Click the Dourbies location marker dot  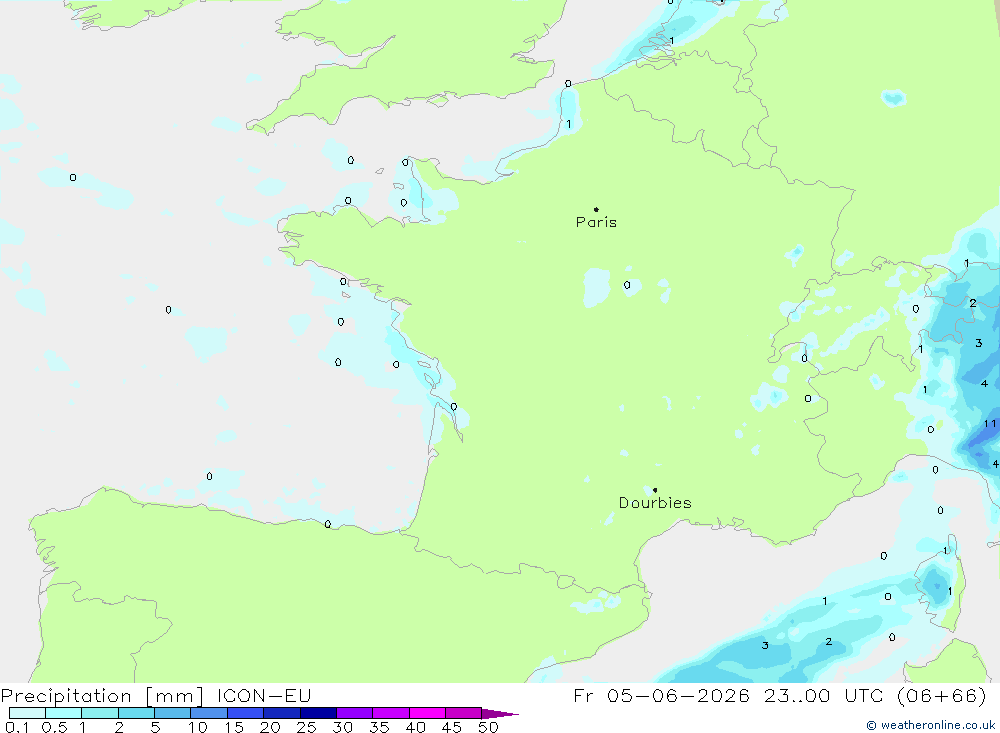[655, 490]
